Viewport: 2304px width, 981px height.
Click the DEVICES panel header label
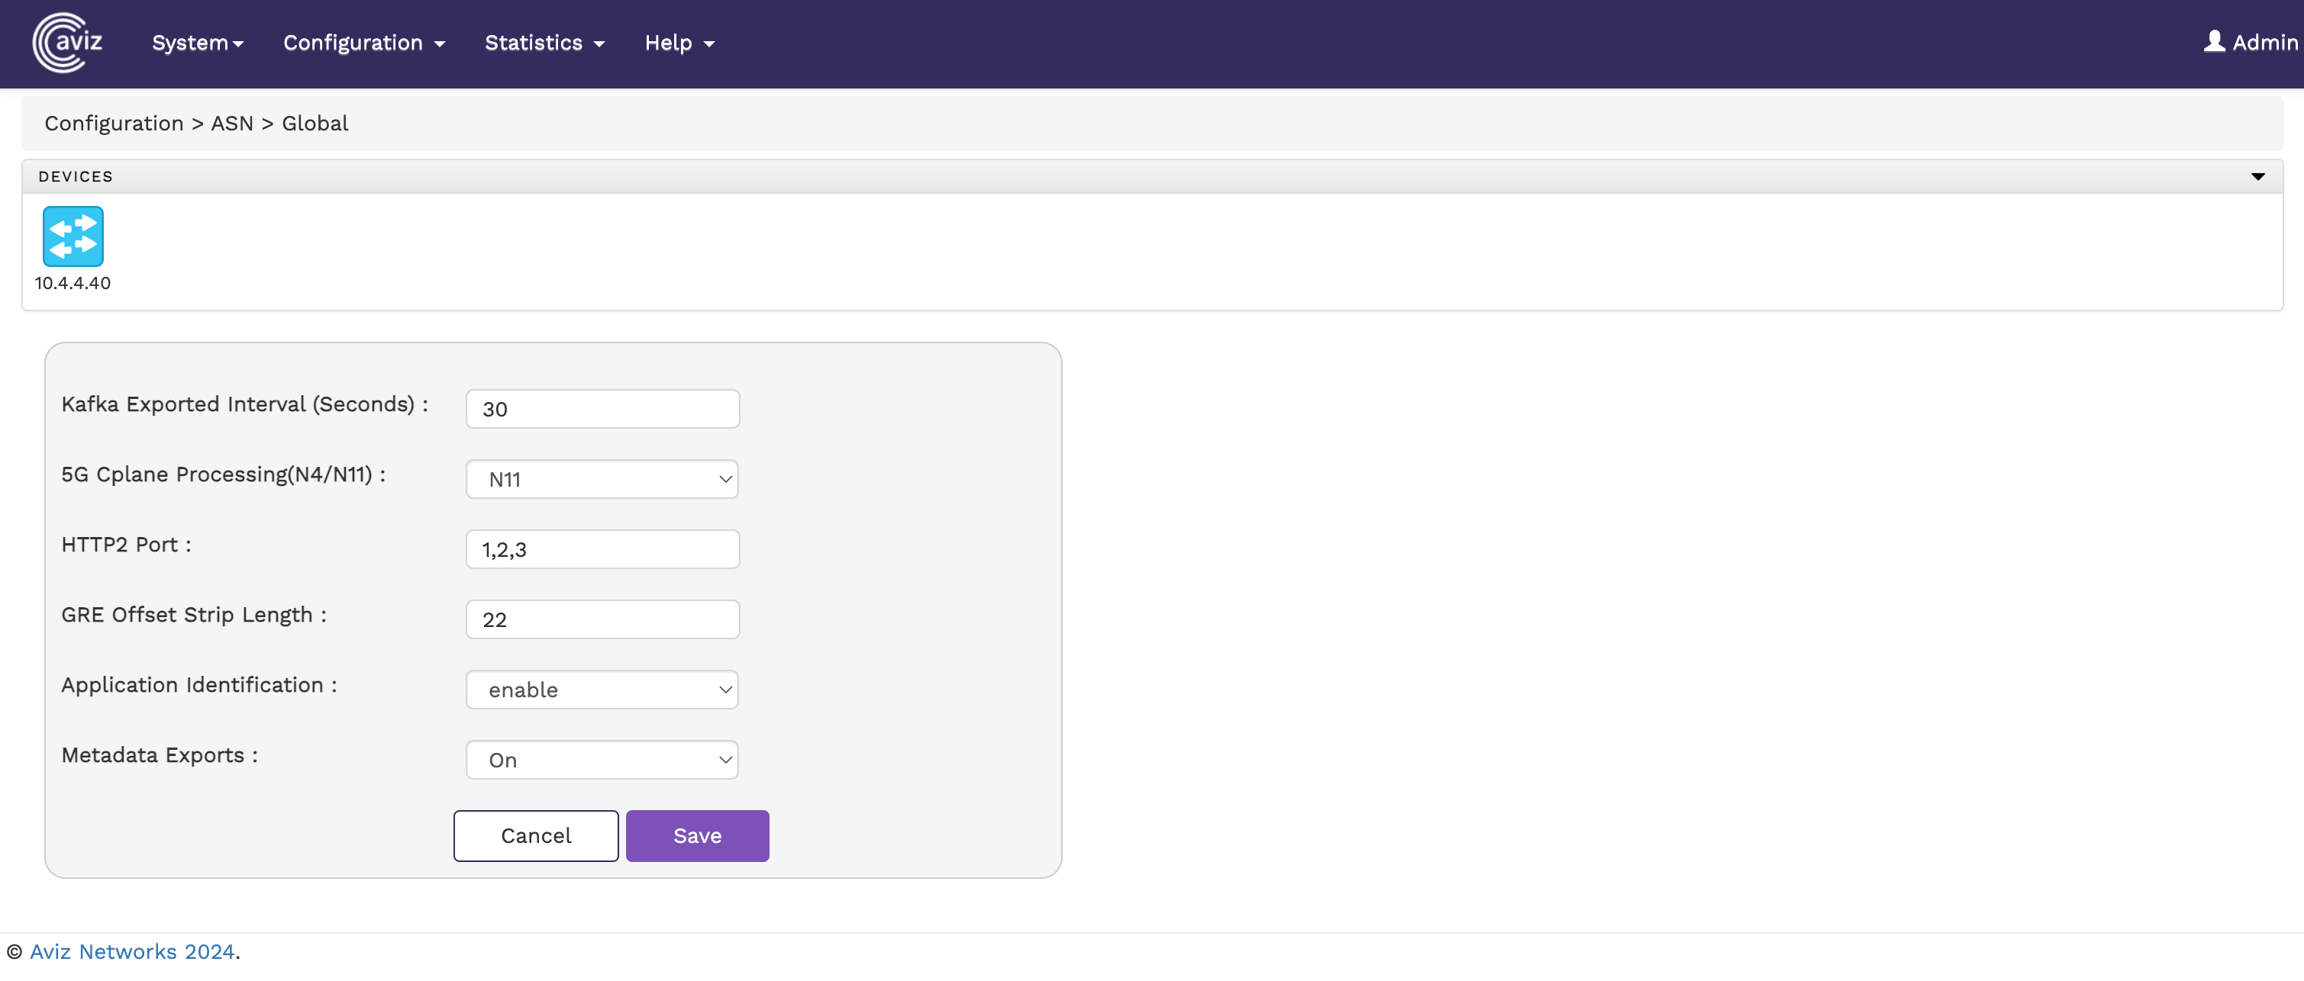point(76,177)
